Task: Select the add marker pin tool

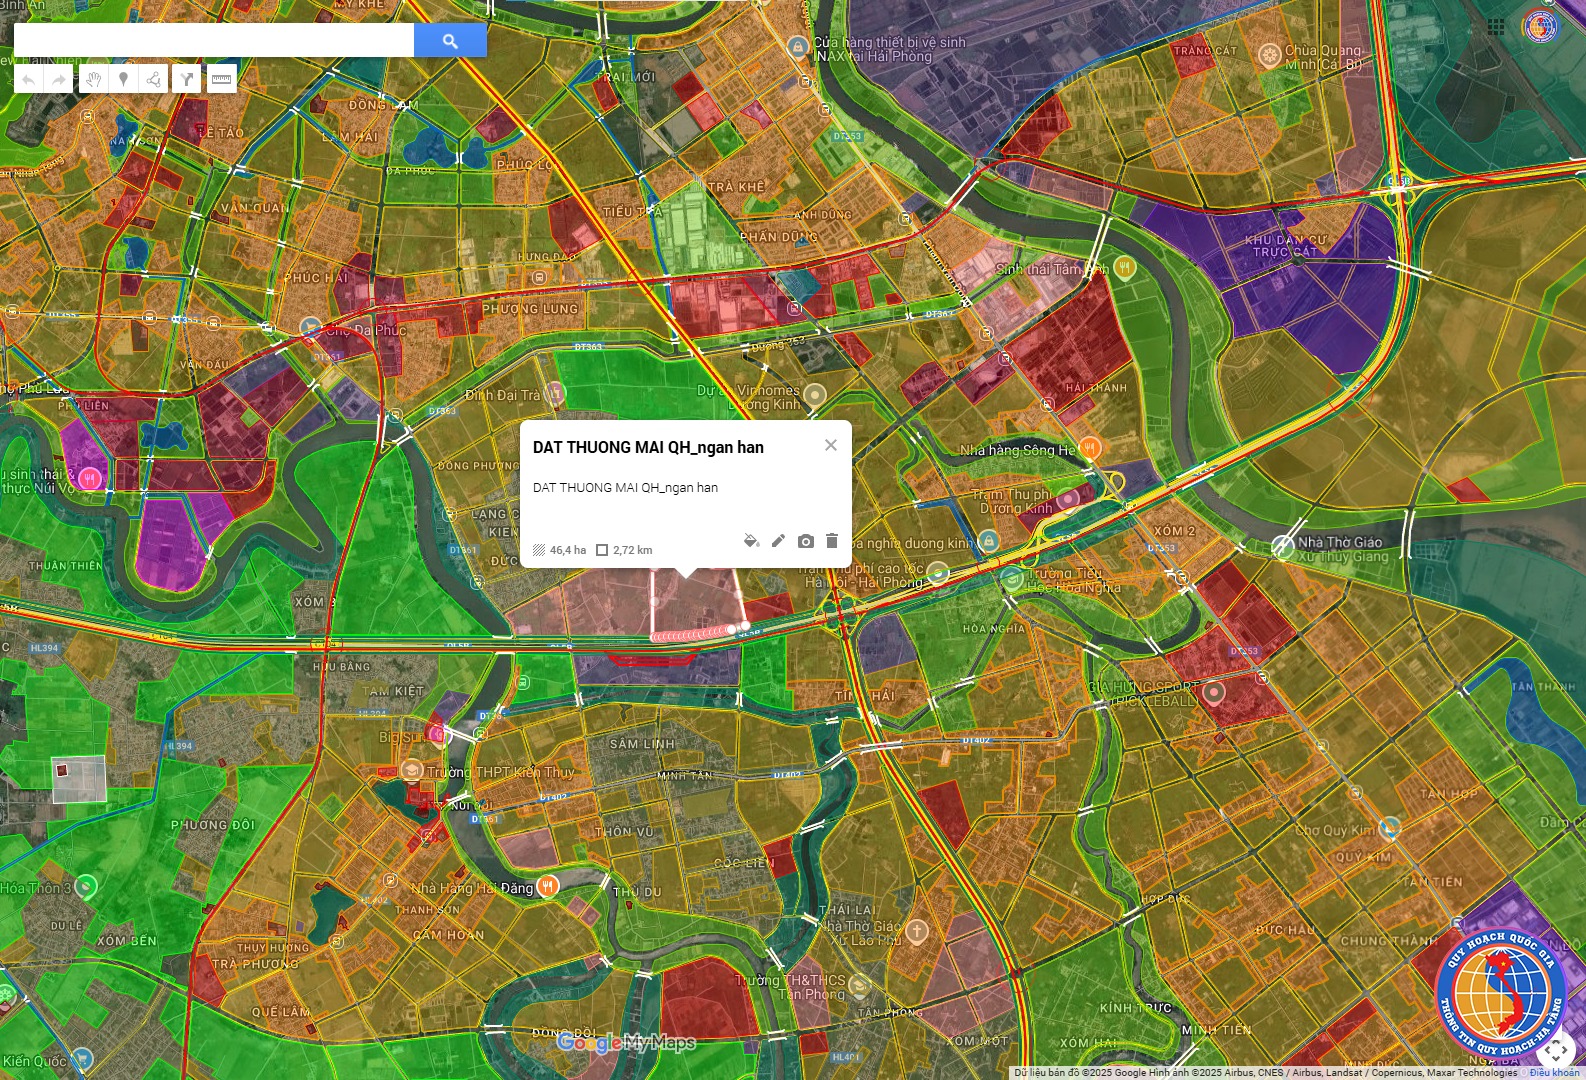Action: click(x=123, y=80)
